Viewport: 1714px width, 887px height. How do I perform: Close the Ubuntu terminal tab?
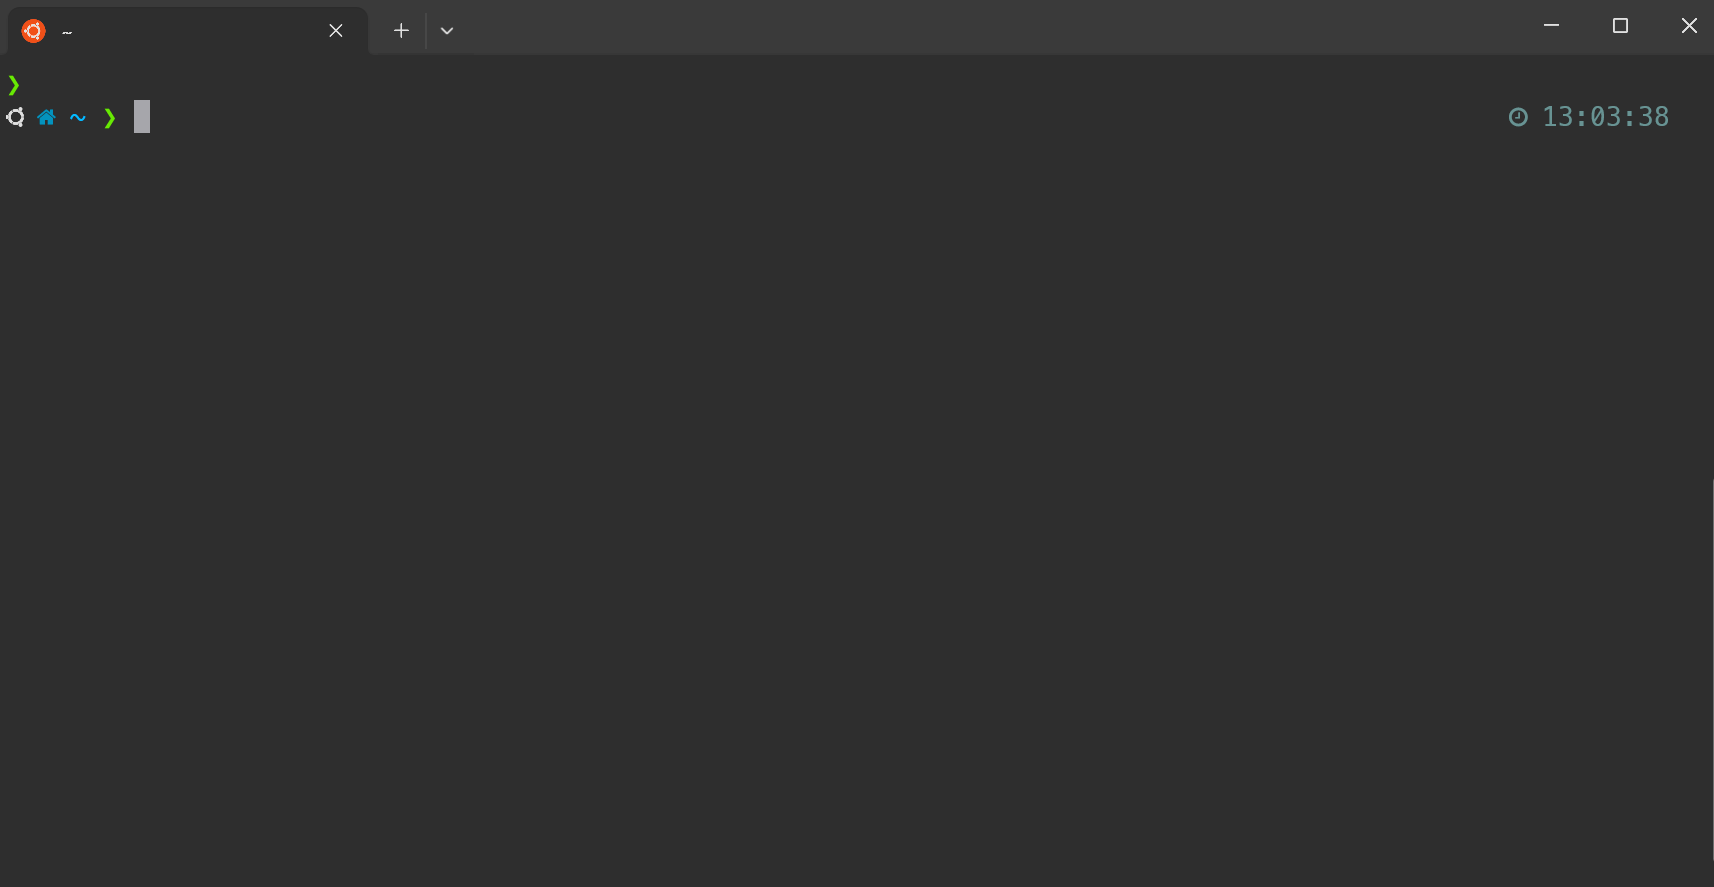tap(336, 31)
